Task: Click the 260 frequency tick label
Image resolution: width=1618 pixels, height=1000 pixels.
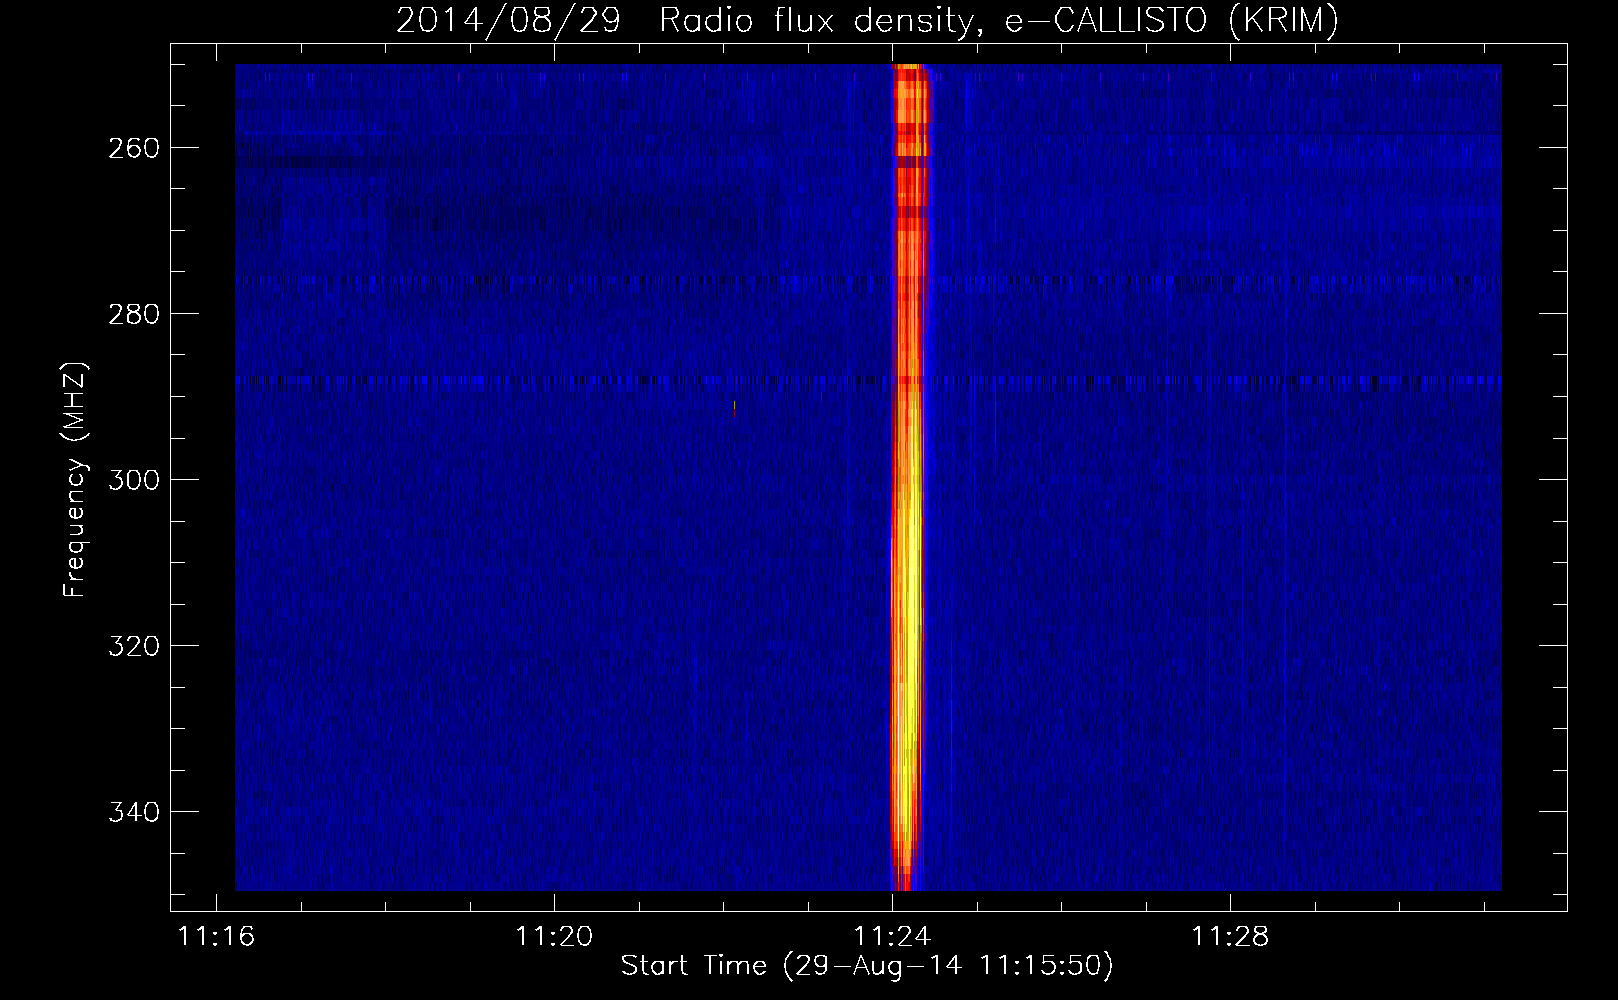Action: point(134,148)
